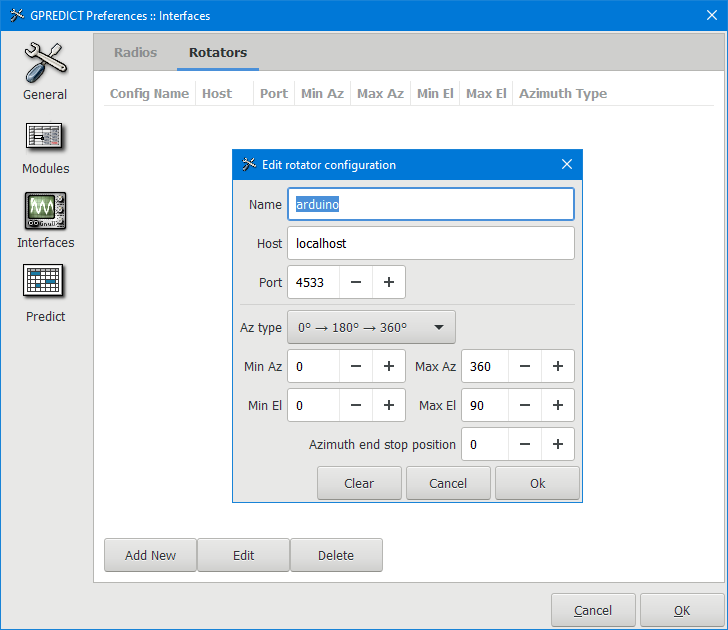Clear the rotator configuration fields

(x=359, y=483)
